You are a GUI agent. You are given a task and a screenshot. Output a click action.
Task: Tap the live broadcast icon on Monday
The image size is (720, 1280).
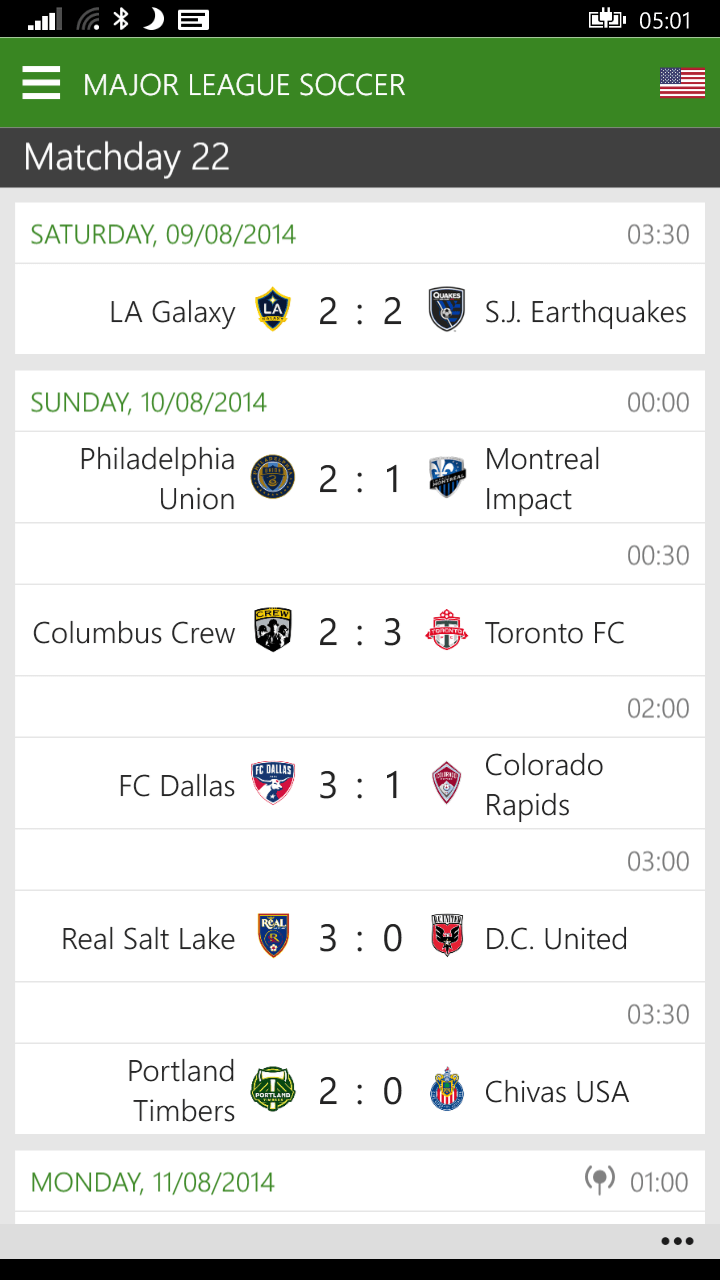click(599, 1181)
